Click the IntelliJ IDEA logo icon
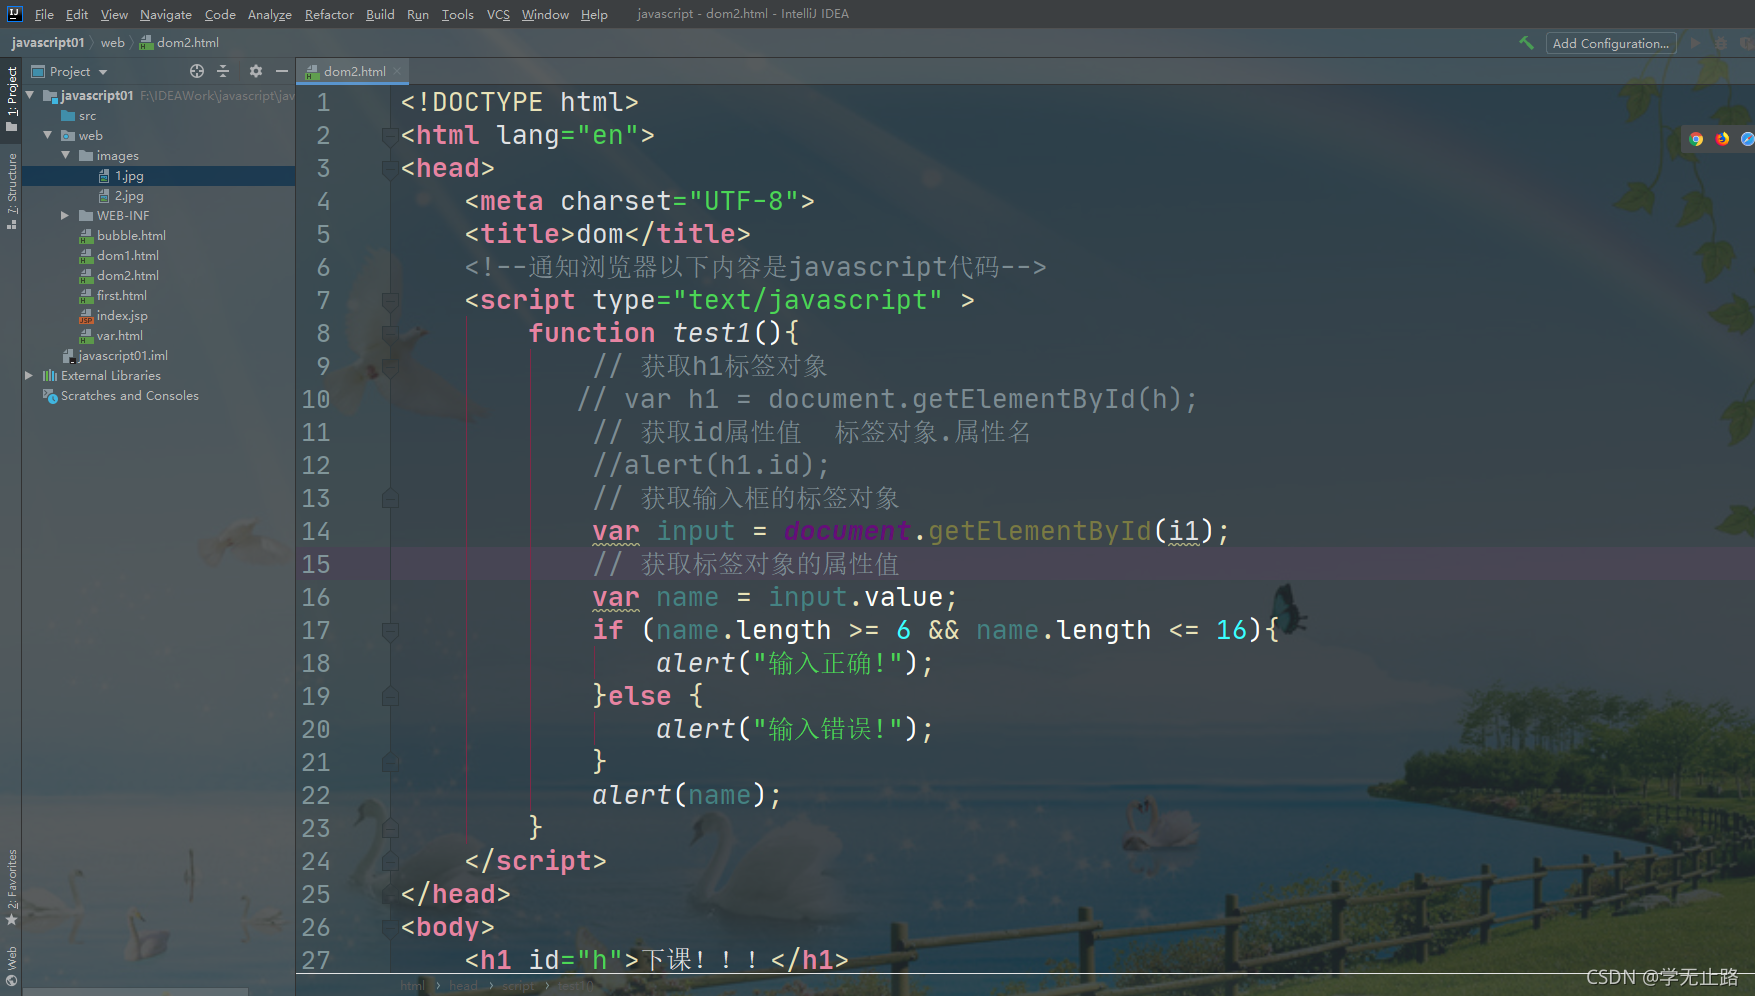Image resolution: width=1755 pixels, height=996 pixels. tap(14, 14)
